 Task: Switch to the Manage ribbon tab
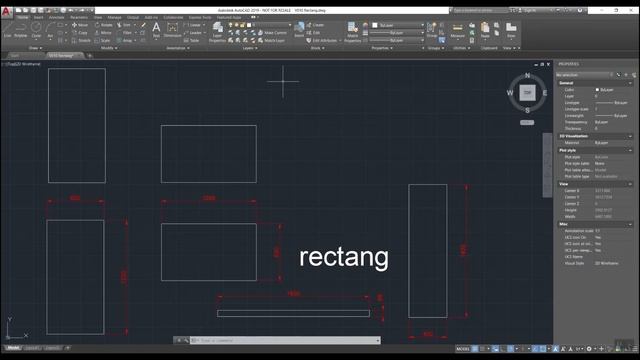114,18
